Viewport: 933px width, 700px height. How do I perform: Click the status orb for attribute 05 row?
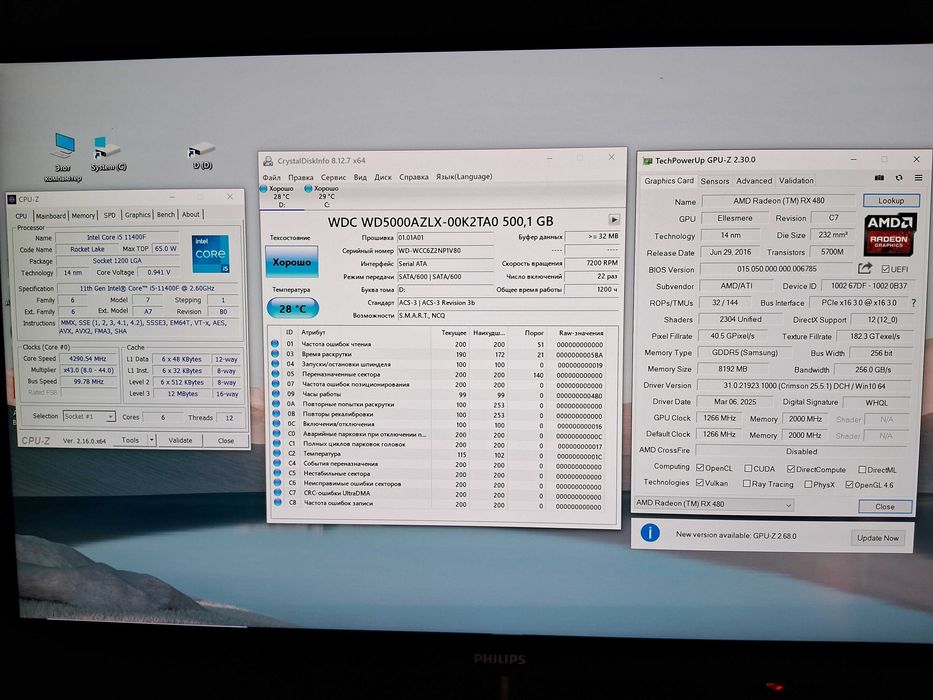[275, 374]
